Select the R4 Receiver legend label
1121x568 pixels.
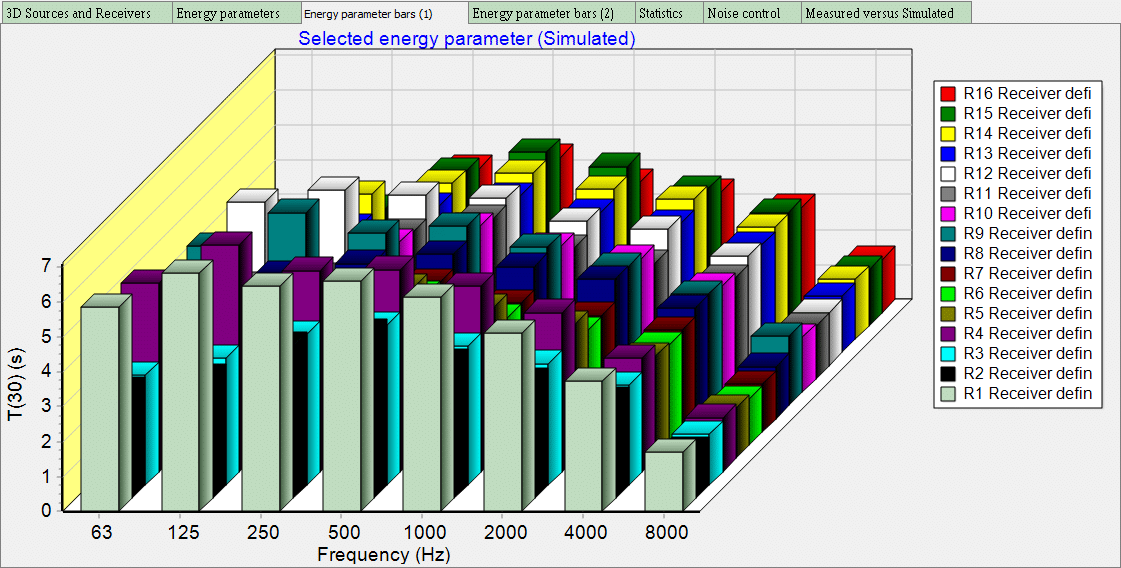(1027, 333)
